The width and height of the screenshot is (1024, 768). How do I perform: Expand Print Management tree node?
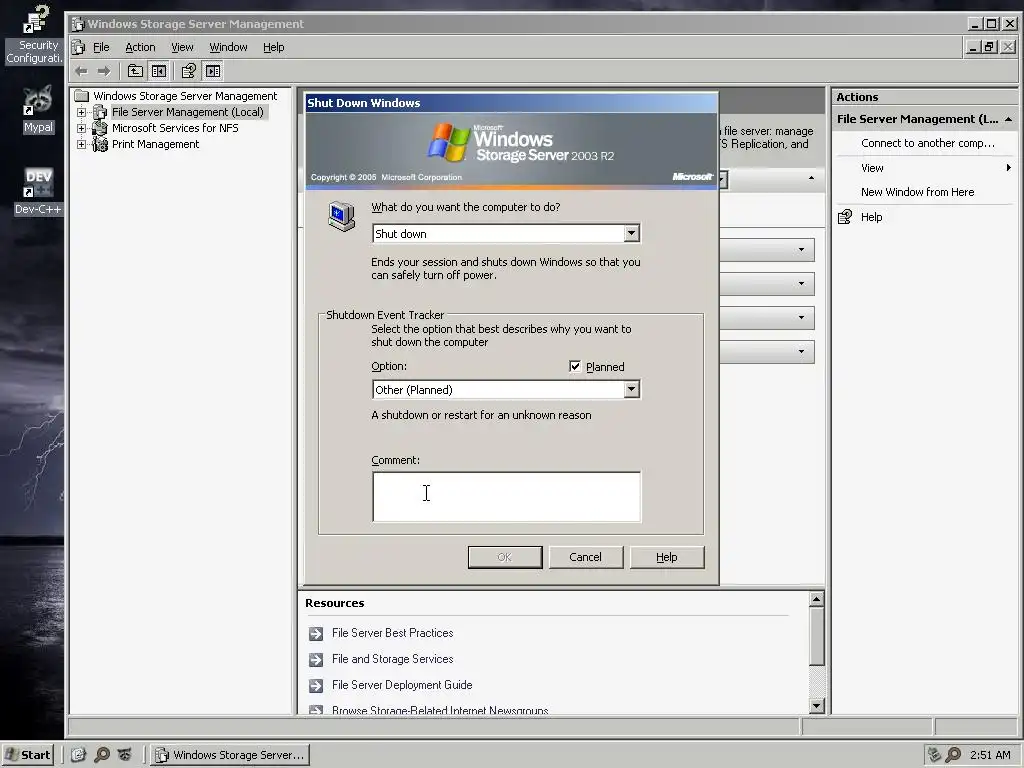(x=82, y=144)
